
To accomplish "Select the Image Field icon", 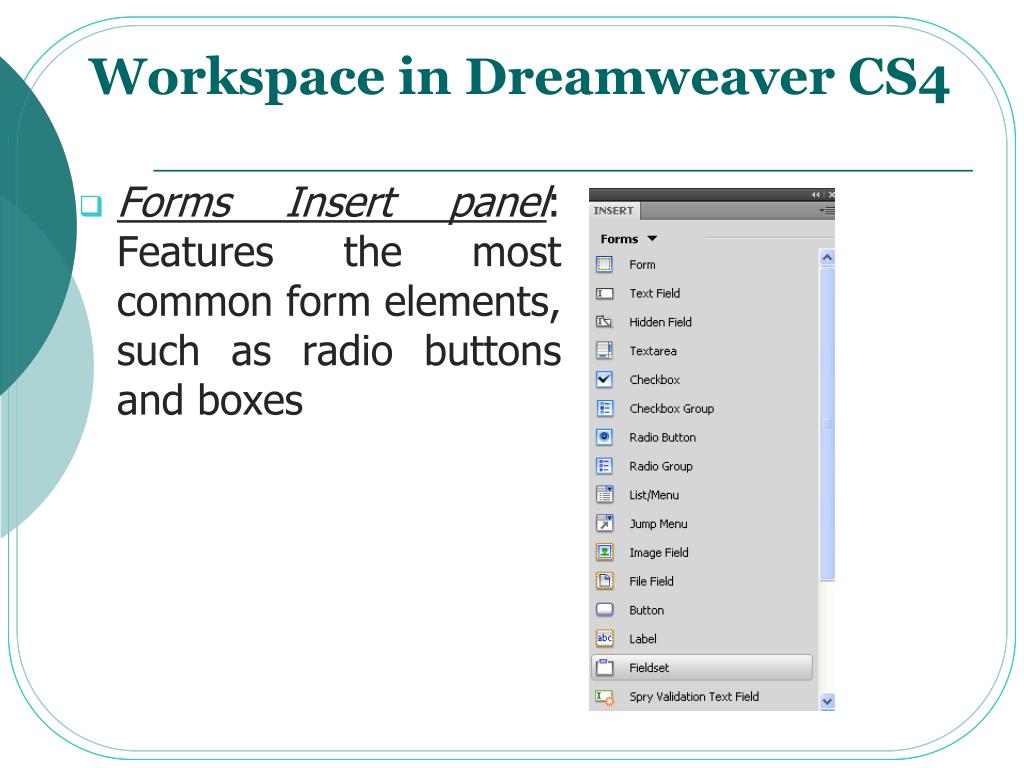I will coord(605,552).
